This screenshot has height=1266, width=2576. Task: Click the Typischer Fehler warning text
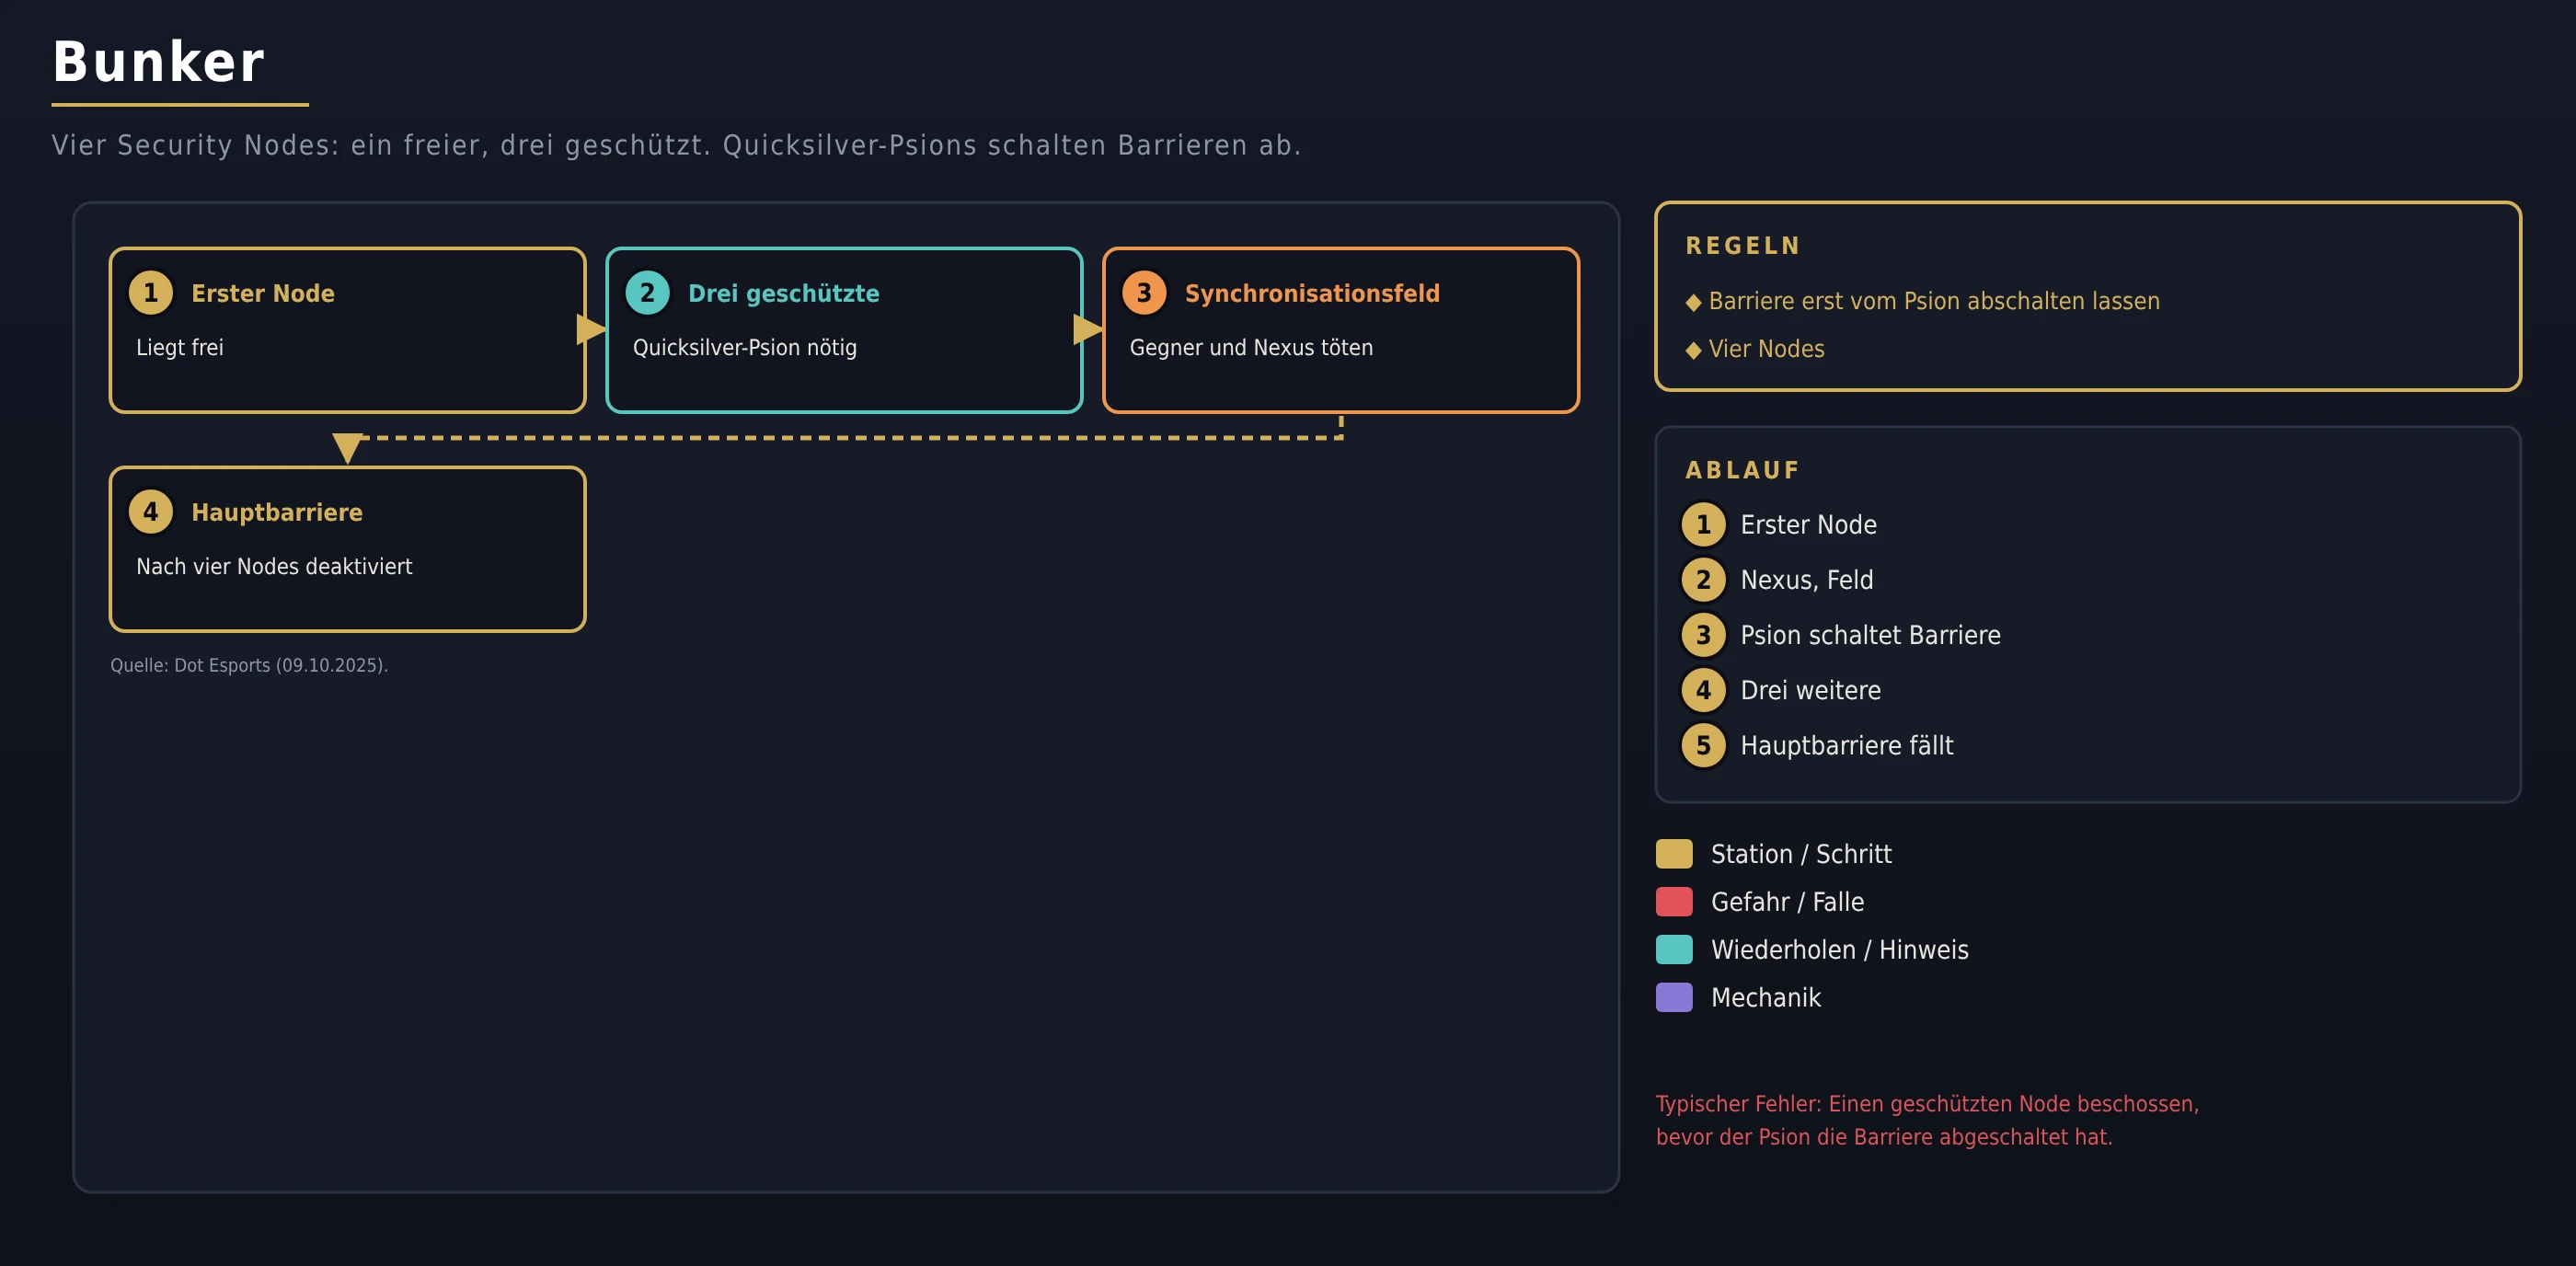[x=1927, y=1120]
